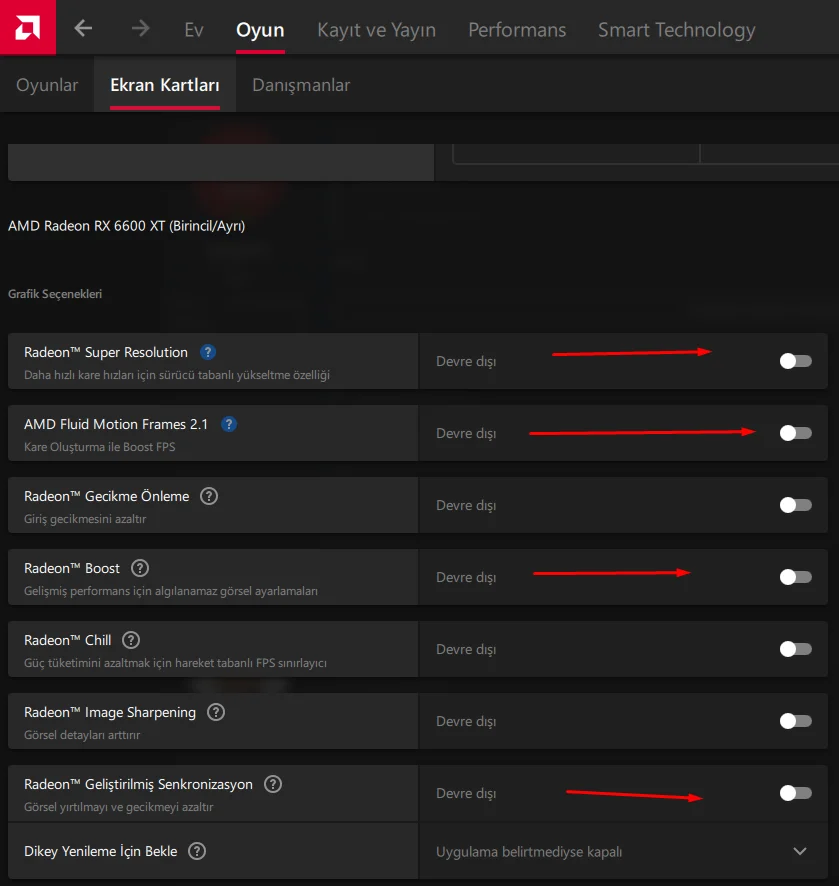Open AMD Fluid Motion Frames info icon
This screenshot has height=886, width=839.
(229, 424)
